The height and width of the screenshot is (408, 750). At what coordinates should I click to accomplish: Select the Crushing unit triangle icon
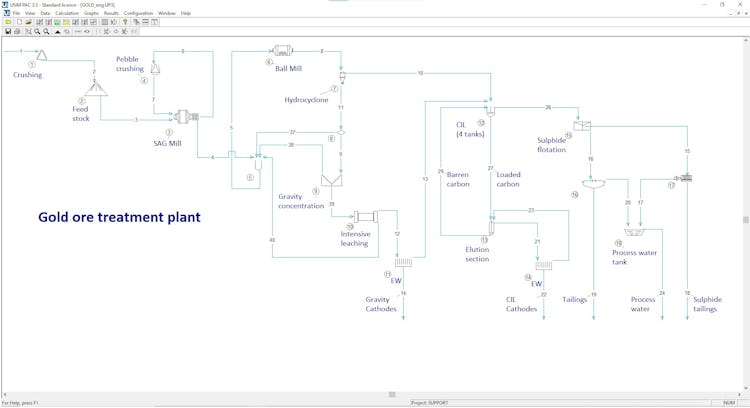click(x=42, y=55)
